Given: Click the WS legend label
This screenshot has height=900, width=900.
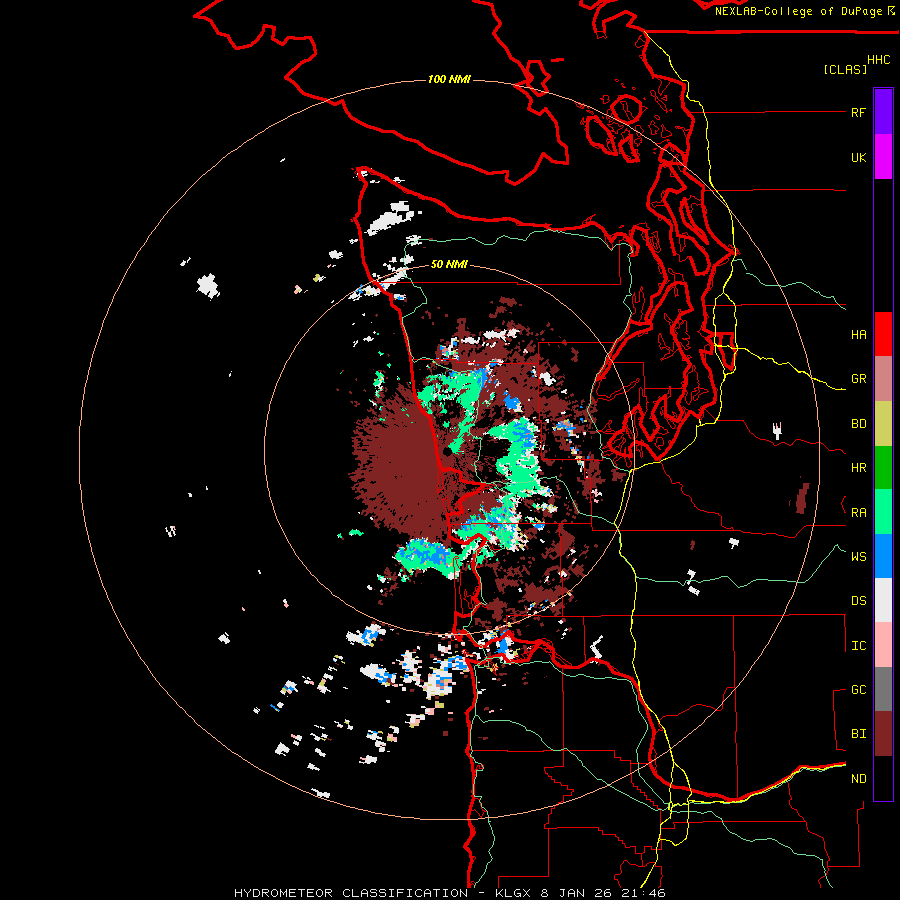Looking at the screenshot, I should tap(858, 557).
